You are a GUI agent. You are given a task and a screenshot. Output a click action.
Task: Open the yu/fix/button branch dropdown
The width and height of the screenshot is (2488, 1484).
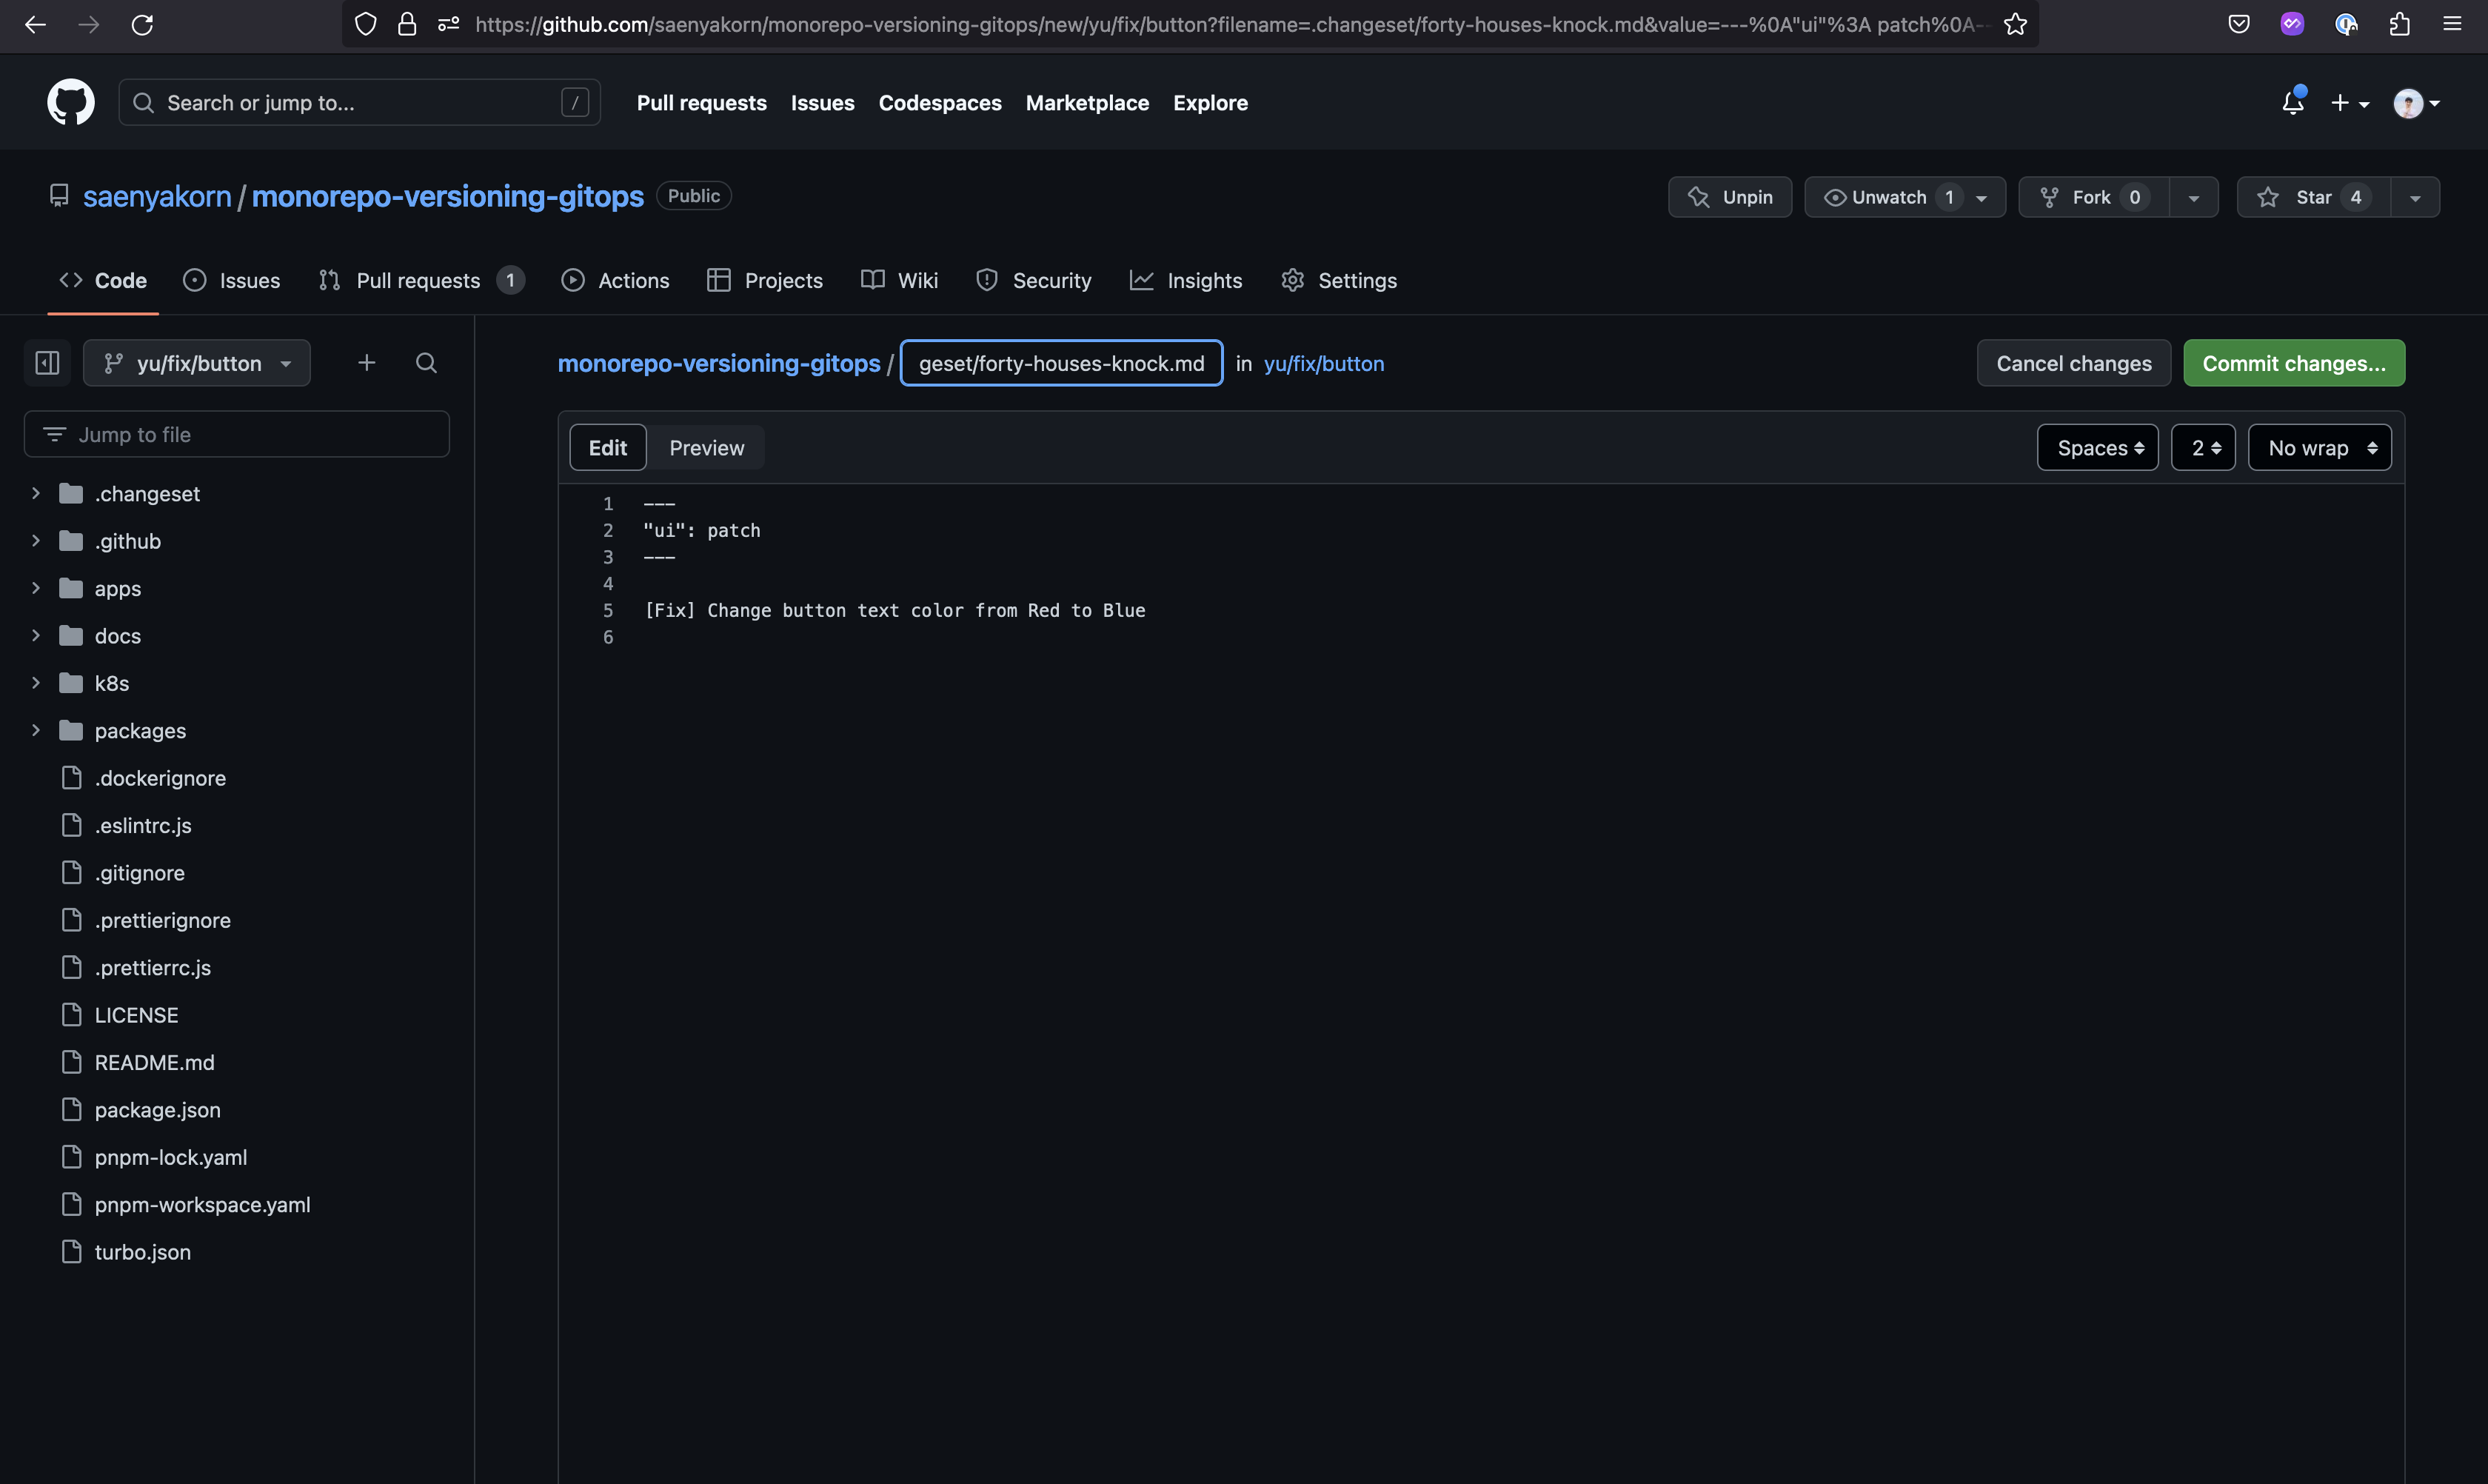click(x=197, y=363)
